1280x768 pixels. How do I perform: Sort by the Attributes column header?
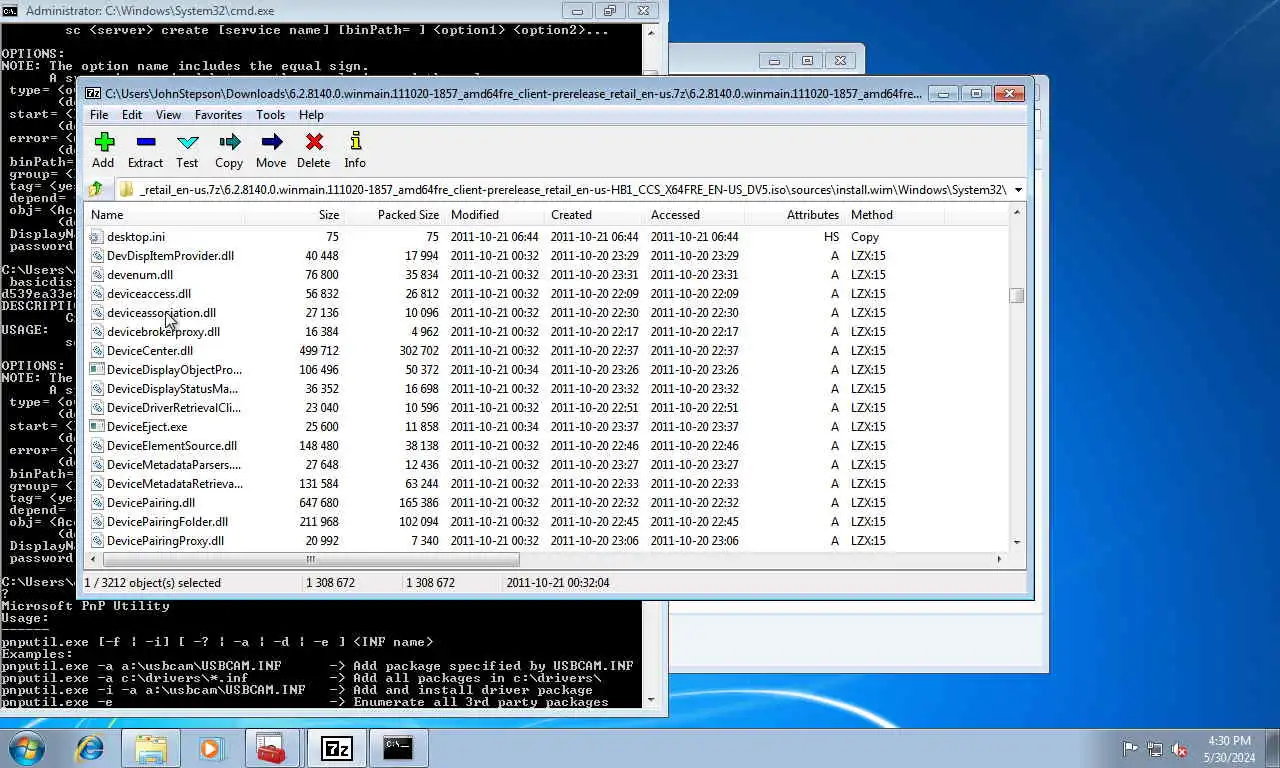795,215
